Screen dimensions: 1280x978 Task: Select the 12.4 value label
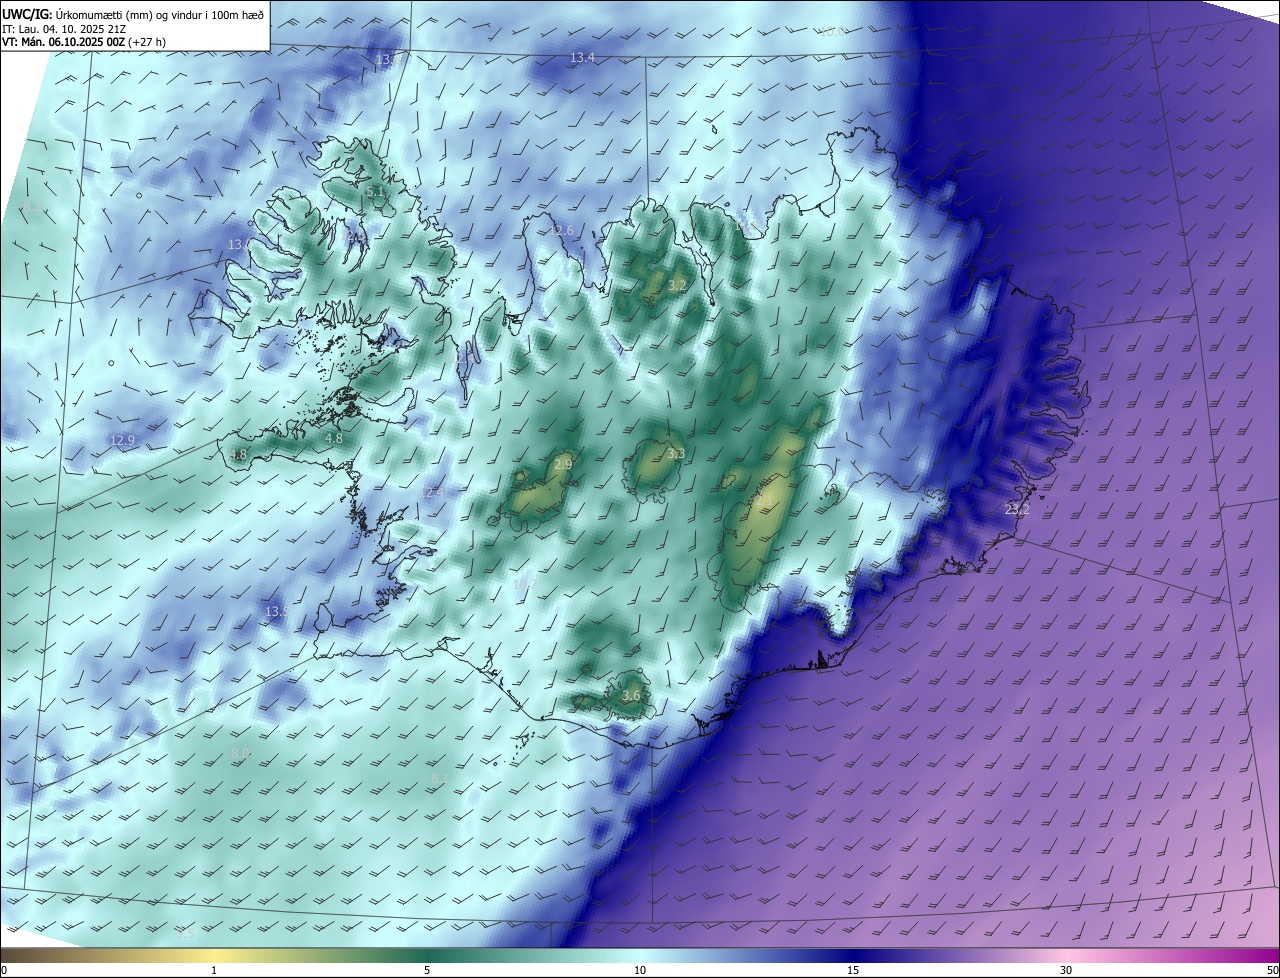(433, 493)
